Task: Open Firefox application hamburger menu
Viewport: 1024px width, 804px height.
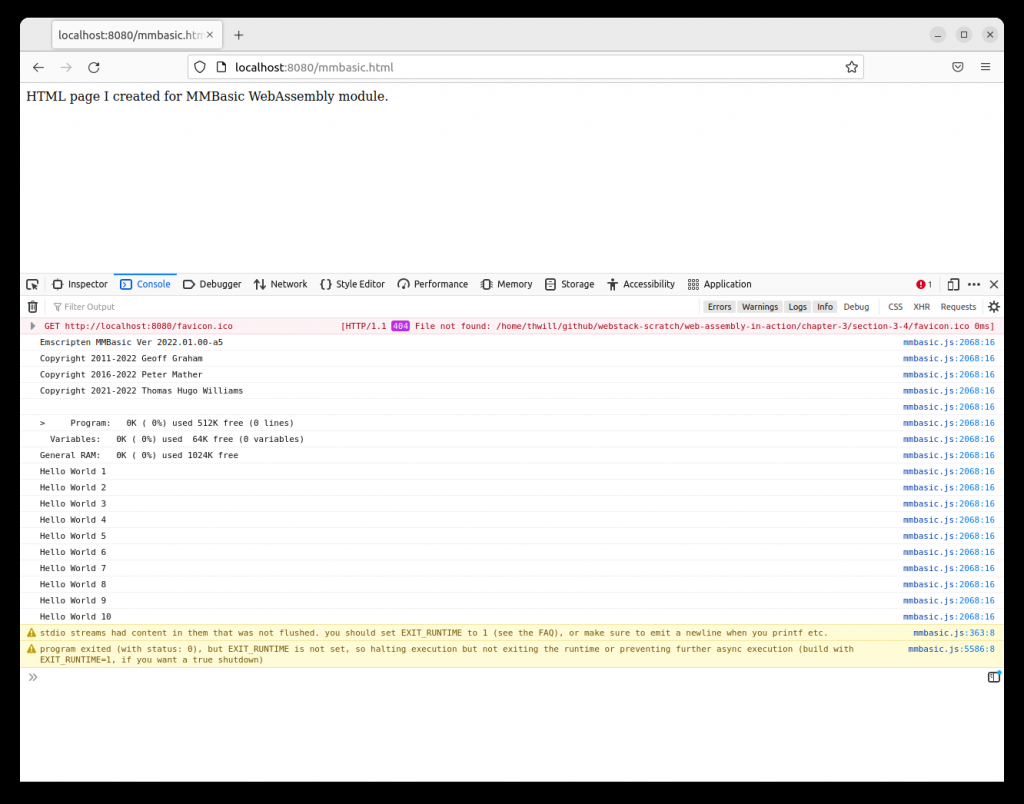Action: click(x=985, y=67)
